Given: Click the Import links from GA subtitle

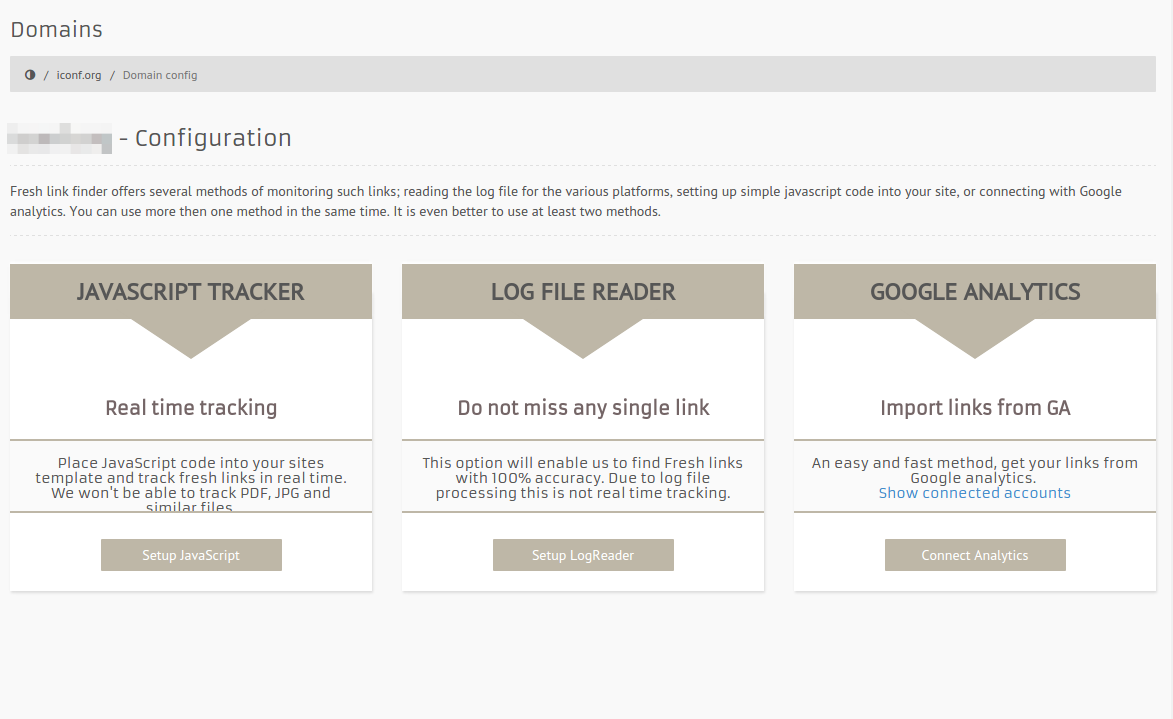Looking at the screenshot, I should tap(975, 408).
